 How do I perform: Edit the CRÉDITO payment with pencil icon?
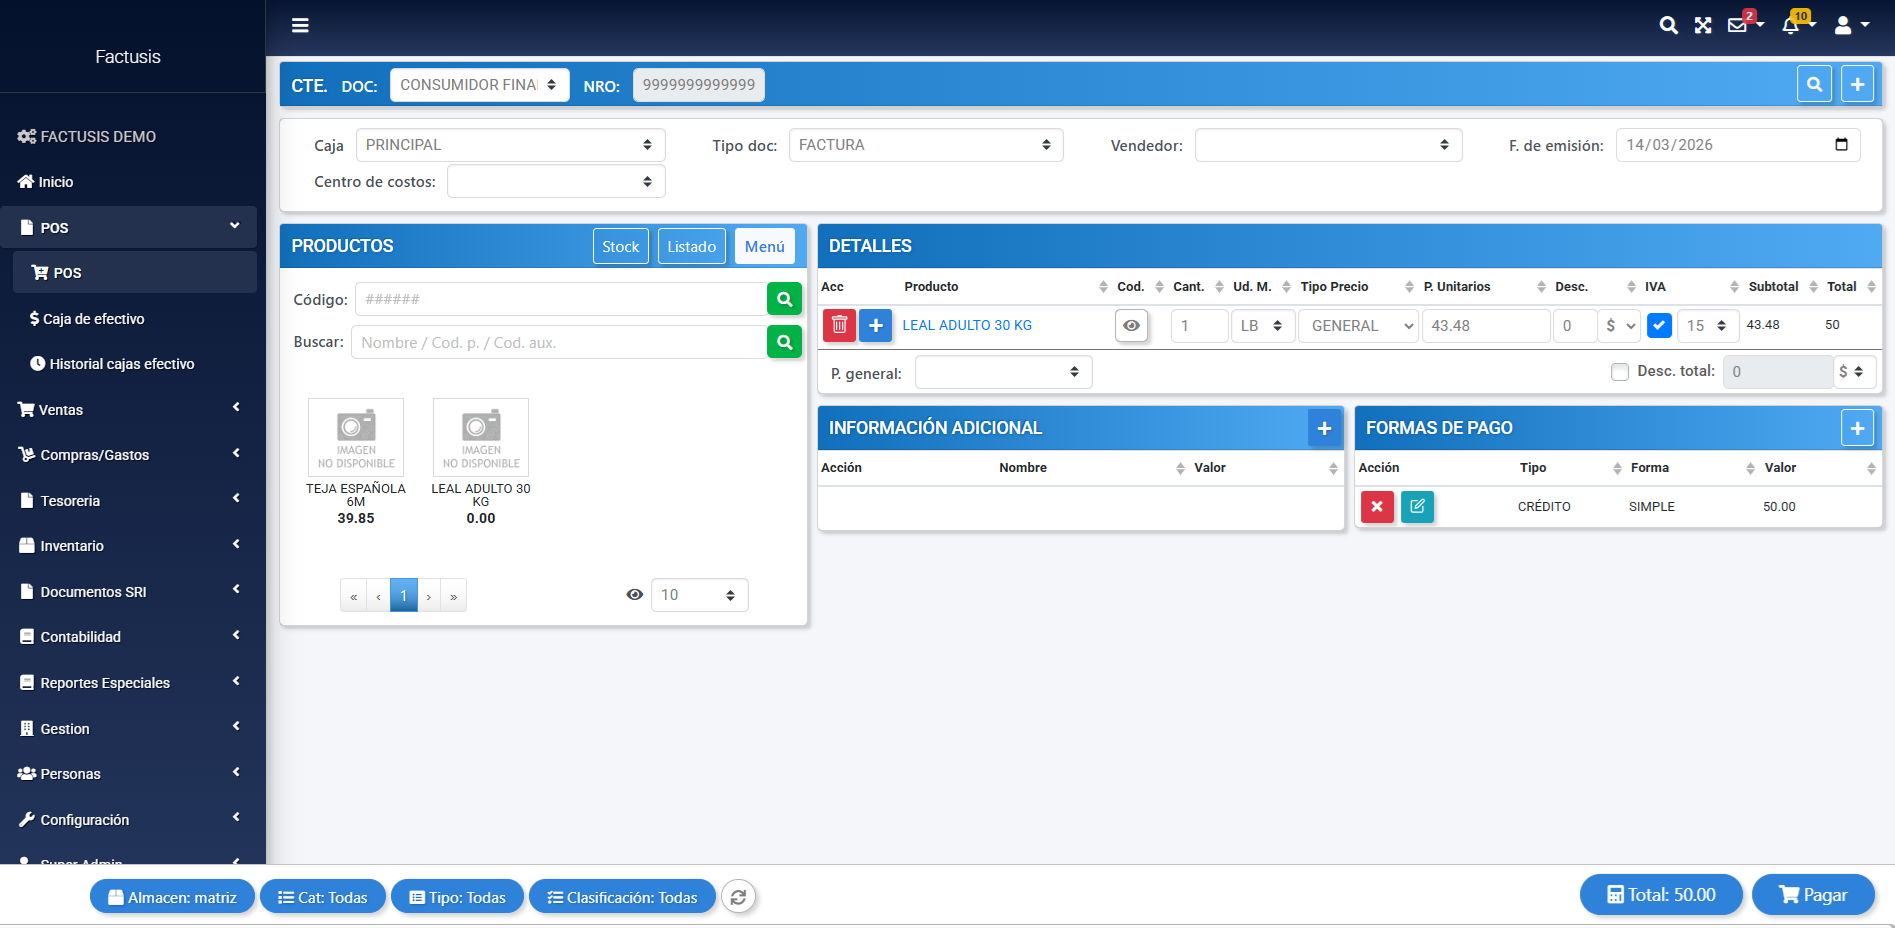(1417, 507)
